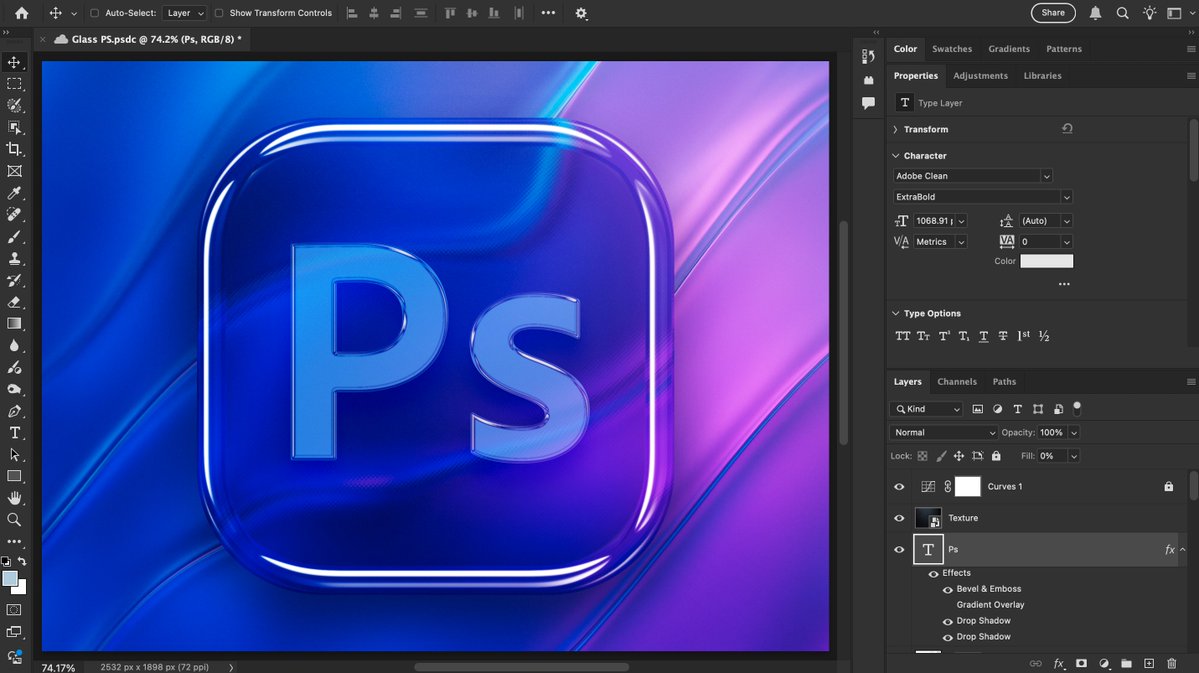Hide the Texture layer
1199x673 pixels.
coord(899,518)
